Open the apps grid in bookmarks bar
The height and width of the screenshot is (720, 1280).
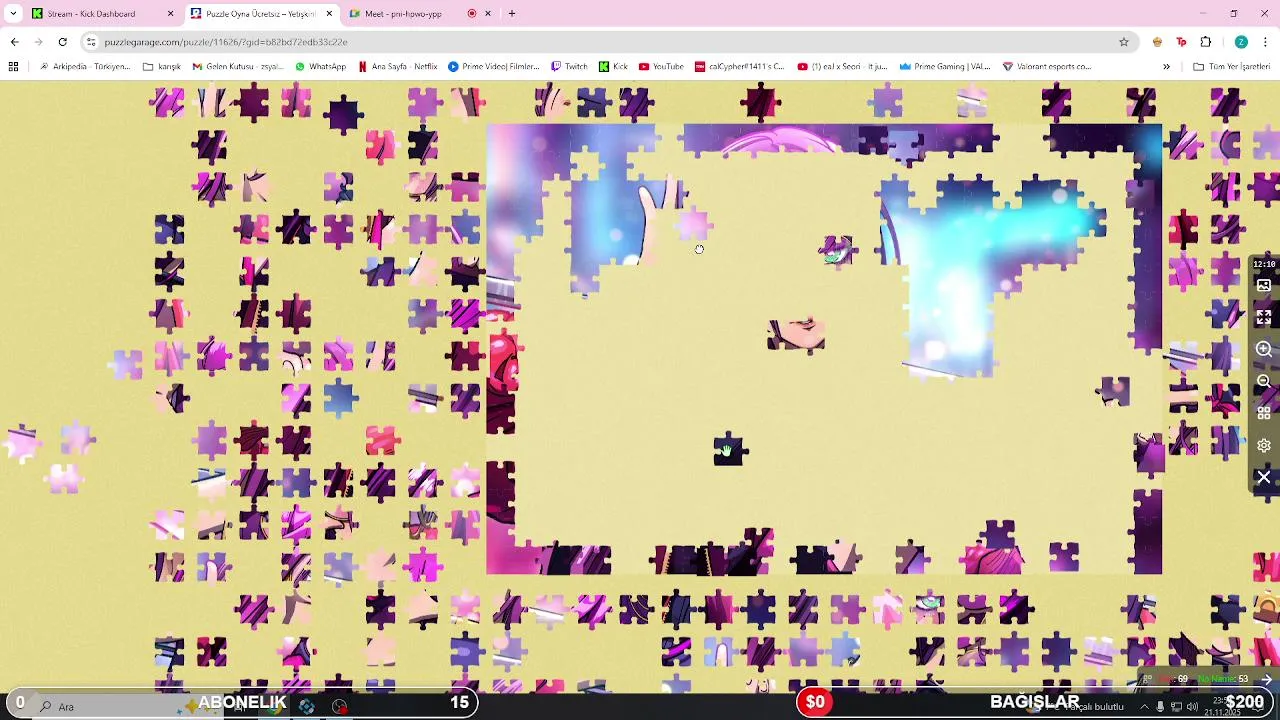point(13,67)
